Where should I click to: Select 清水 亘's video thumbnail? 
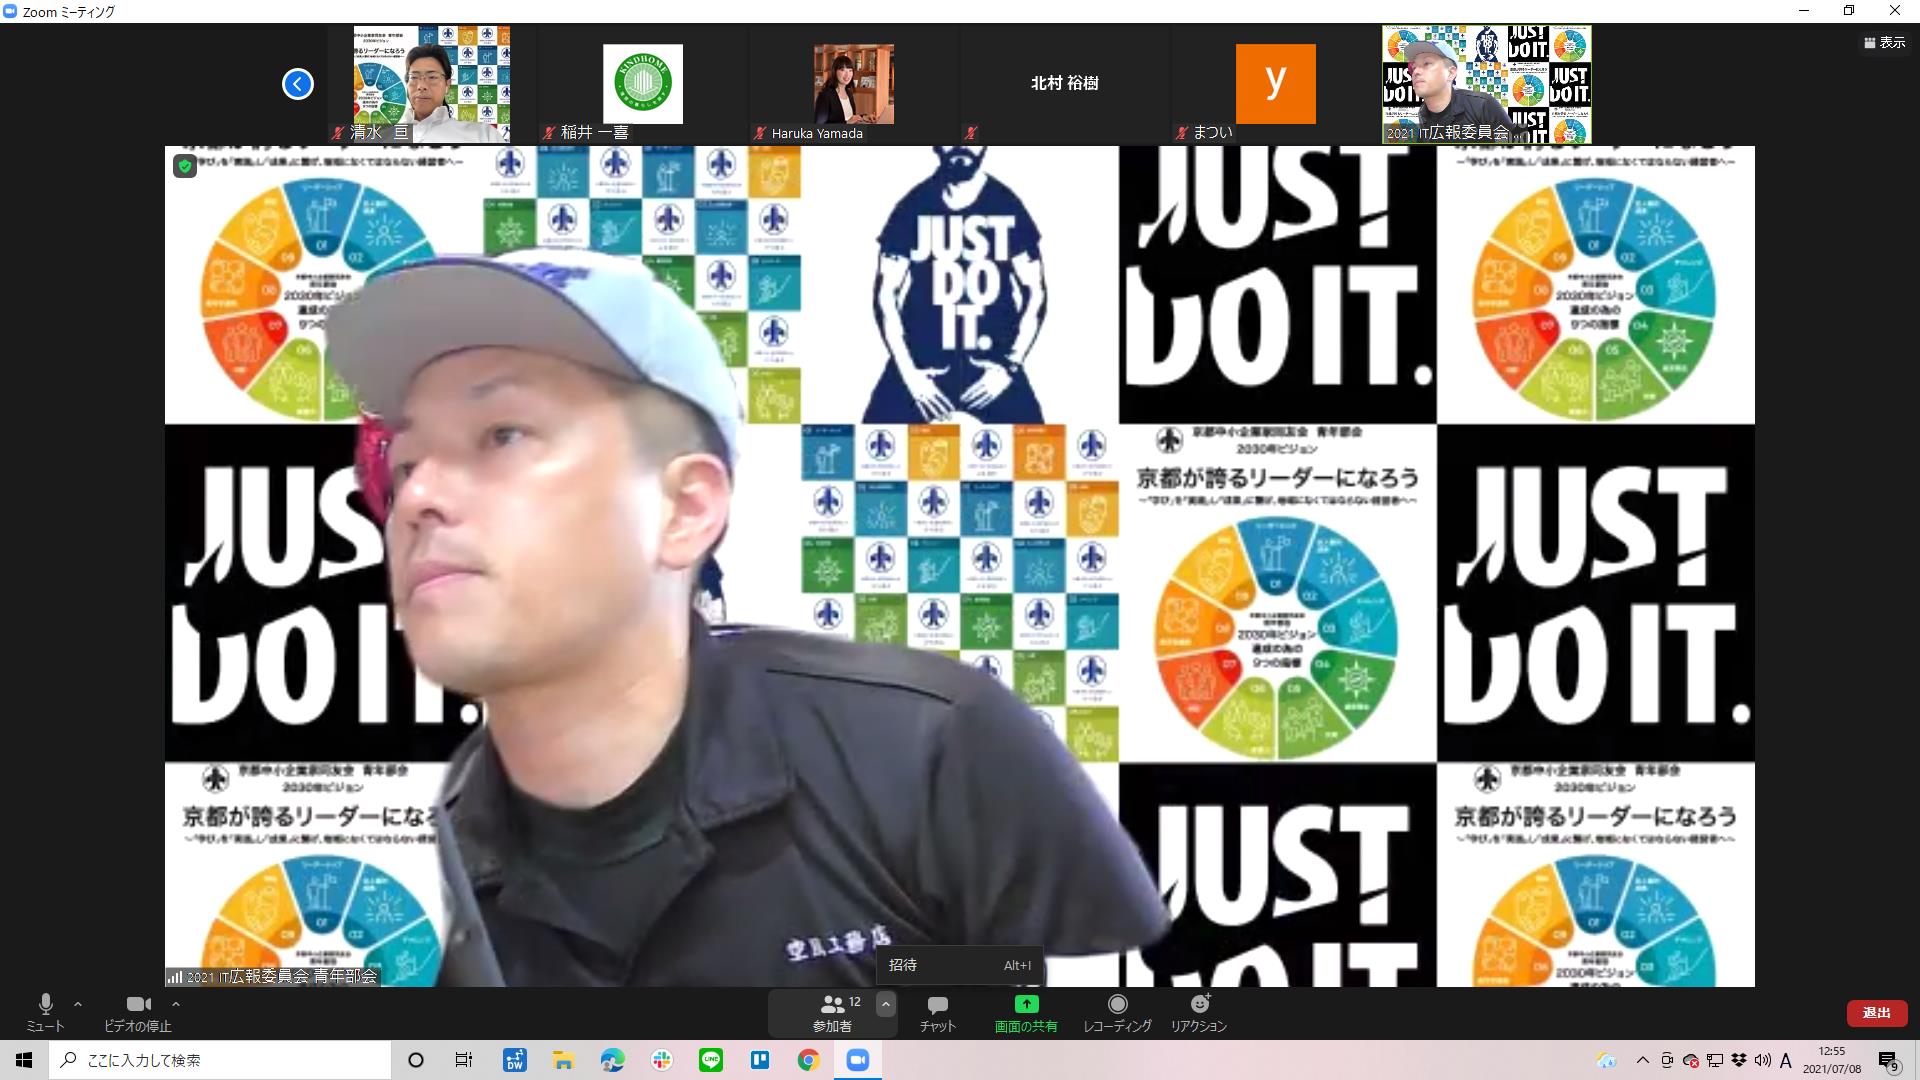(432, 84)
